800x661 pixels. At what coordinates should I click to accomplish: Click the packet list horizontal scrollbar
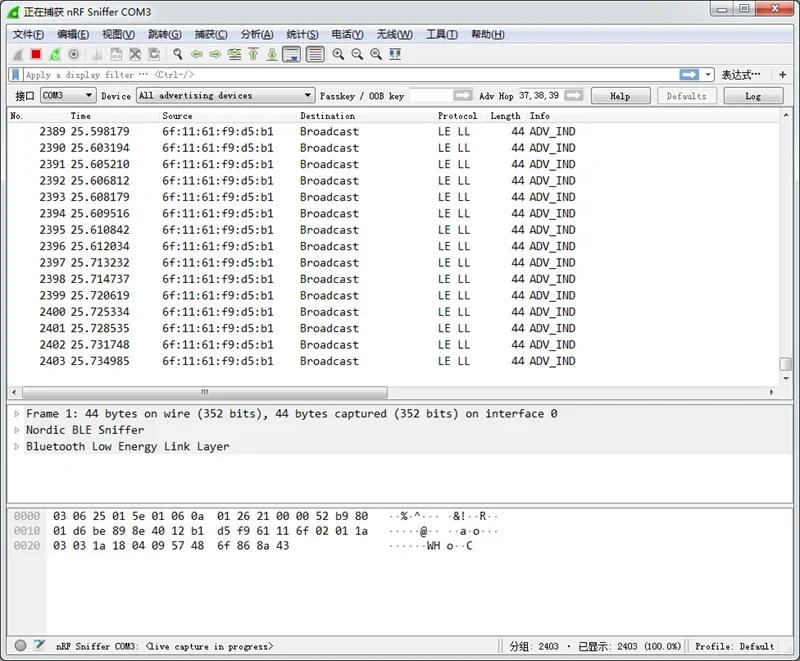(204, 392)
